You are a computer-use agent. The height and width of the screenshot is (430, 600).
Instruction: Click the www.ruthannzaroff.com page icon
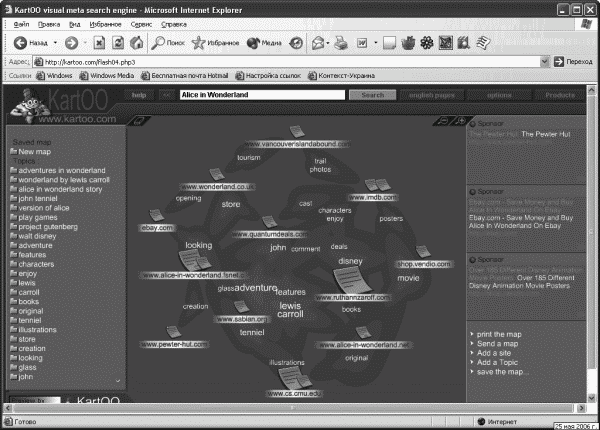352,280
